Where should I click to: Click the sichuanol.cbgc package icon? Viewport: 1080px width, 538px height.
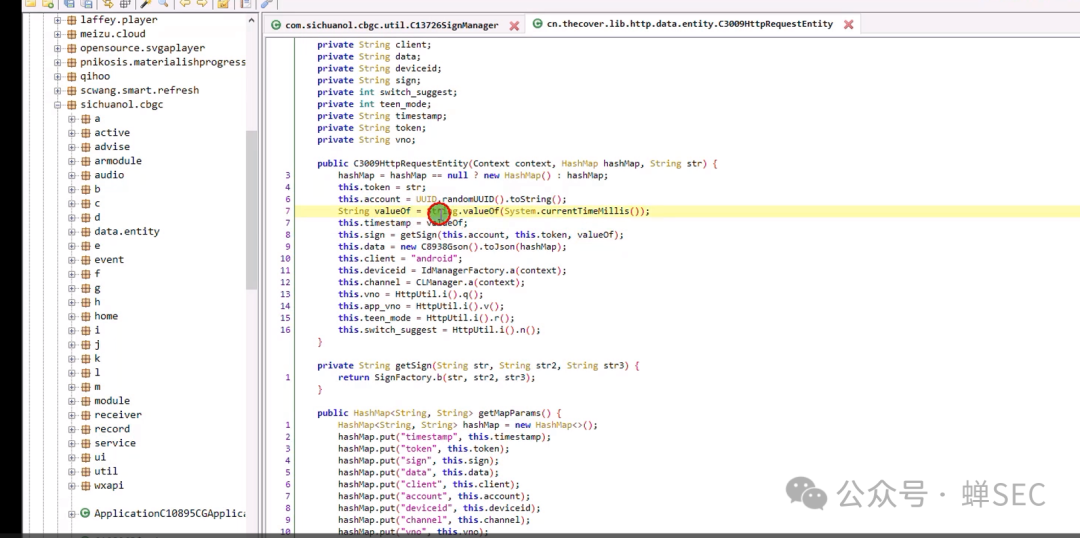point(72,105)
